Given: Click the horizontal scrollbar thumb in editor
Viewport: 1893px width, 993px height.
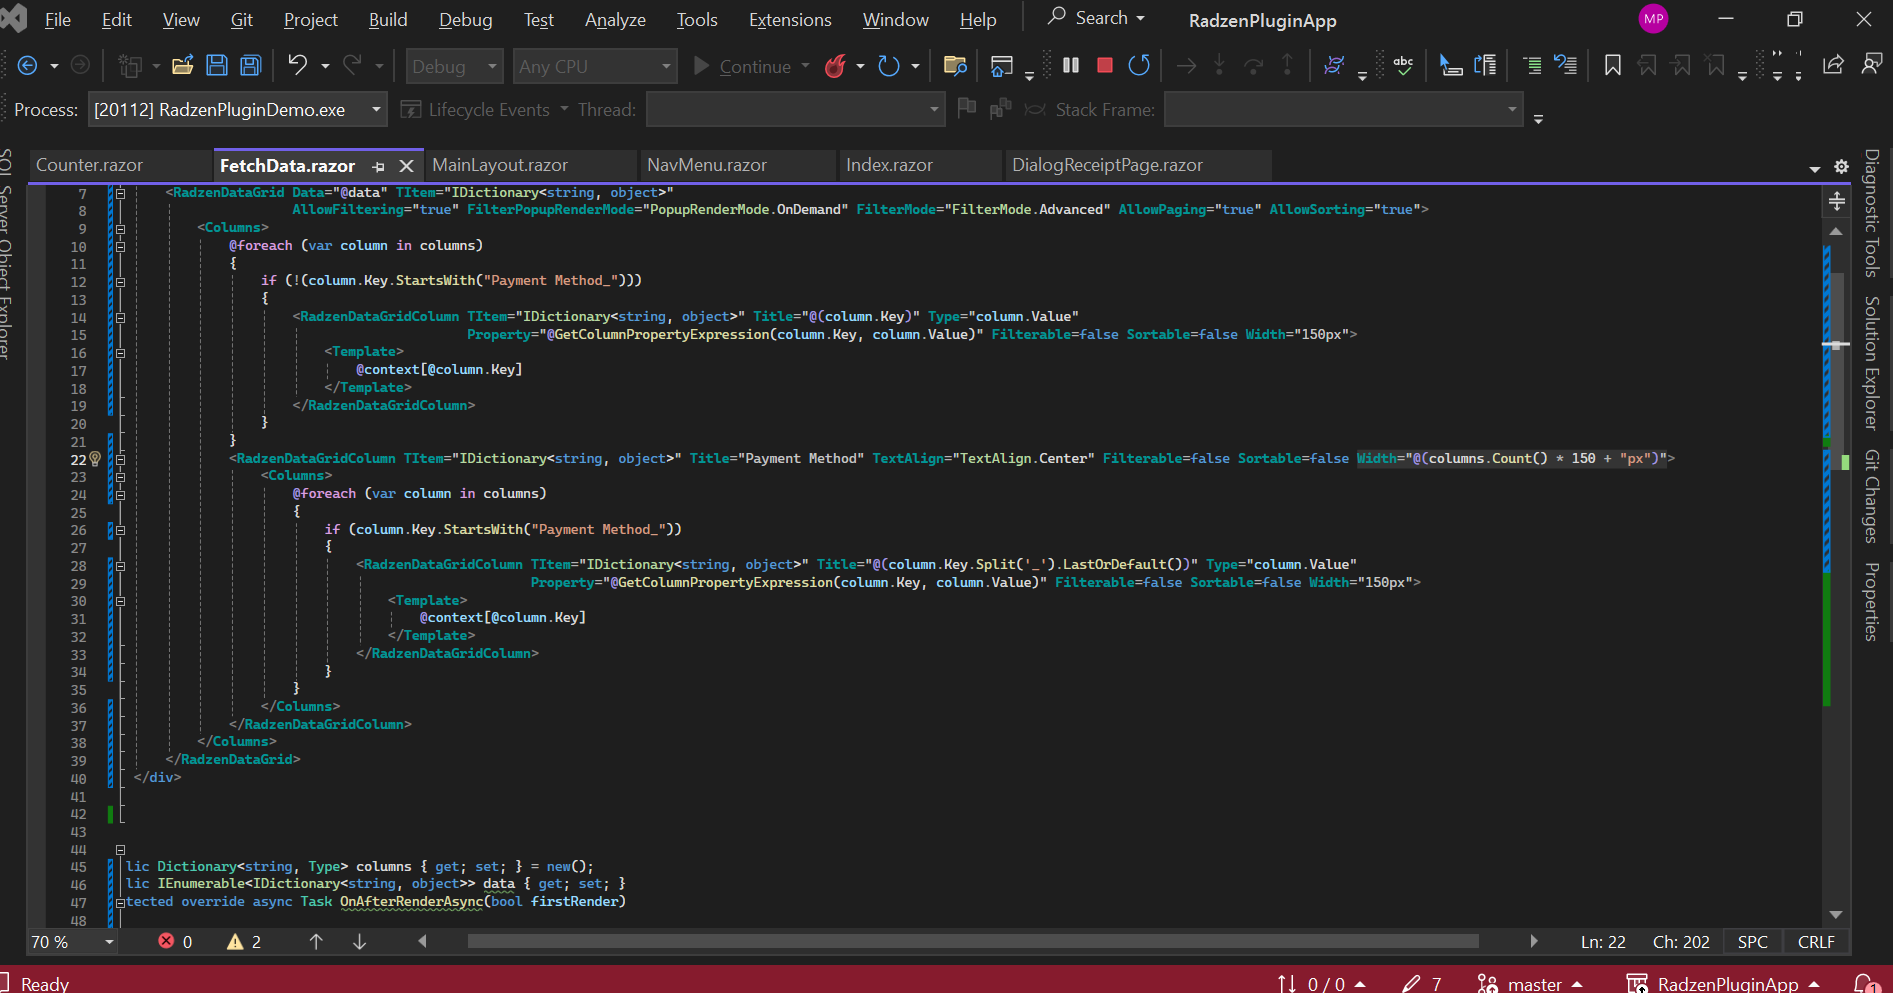Looking at the screenshot, I should [973, 941].
